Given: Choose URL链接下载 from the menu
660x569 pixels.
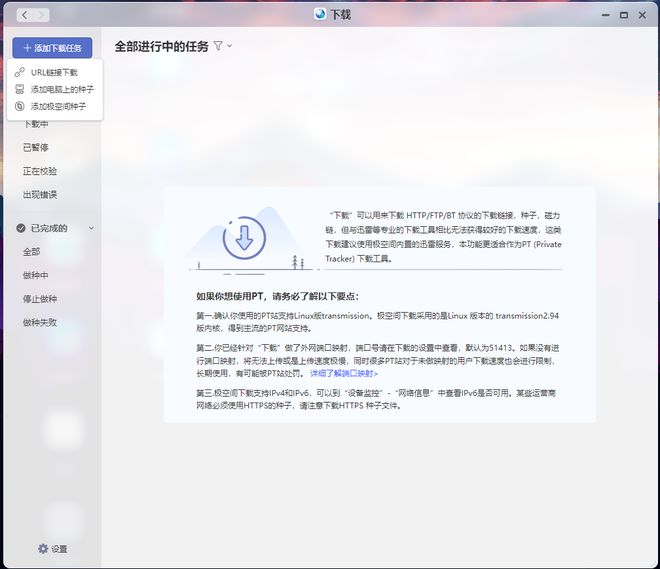Looking at the screenshot, I should (x=54, y=72).
